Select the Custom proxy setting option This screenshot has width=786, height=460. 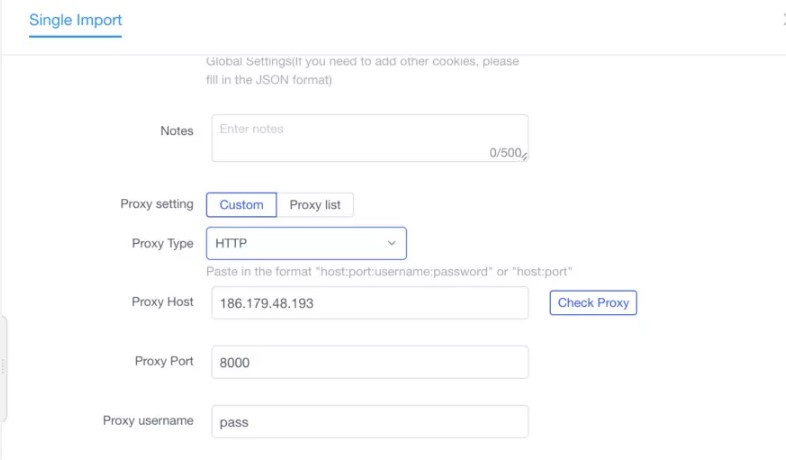(x=241, y=205)
